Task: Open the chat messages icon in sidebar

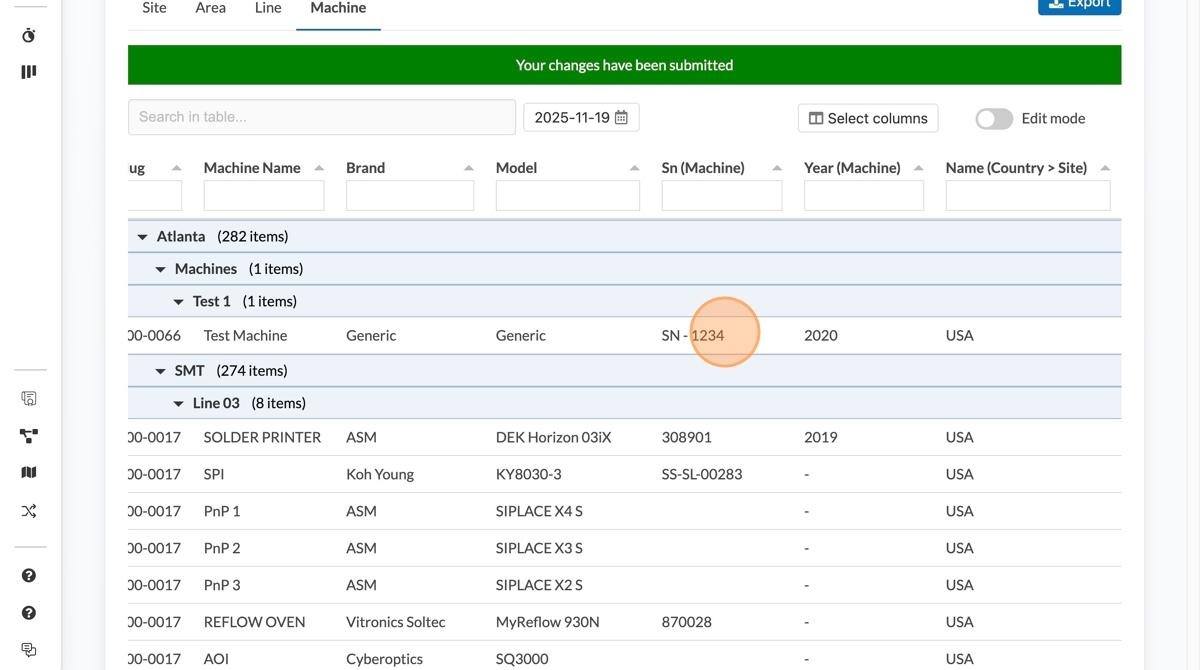Action: point(29,650)
